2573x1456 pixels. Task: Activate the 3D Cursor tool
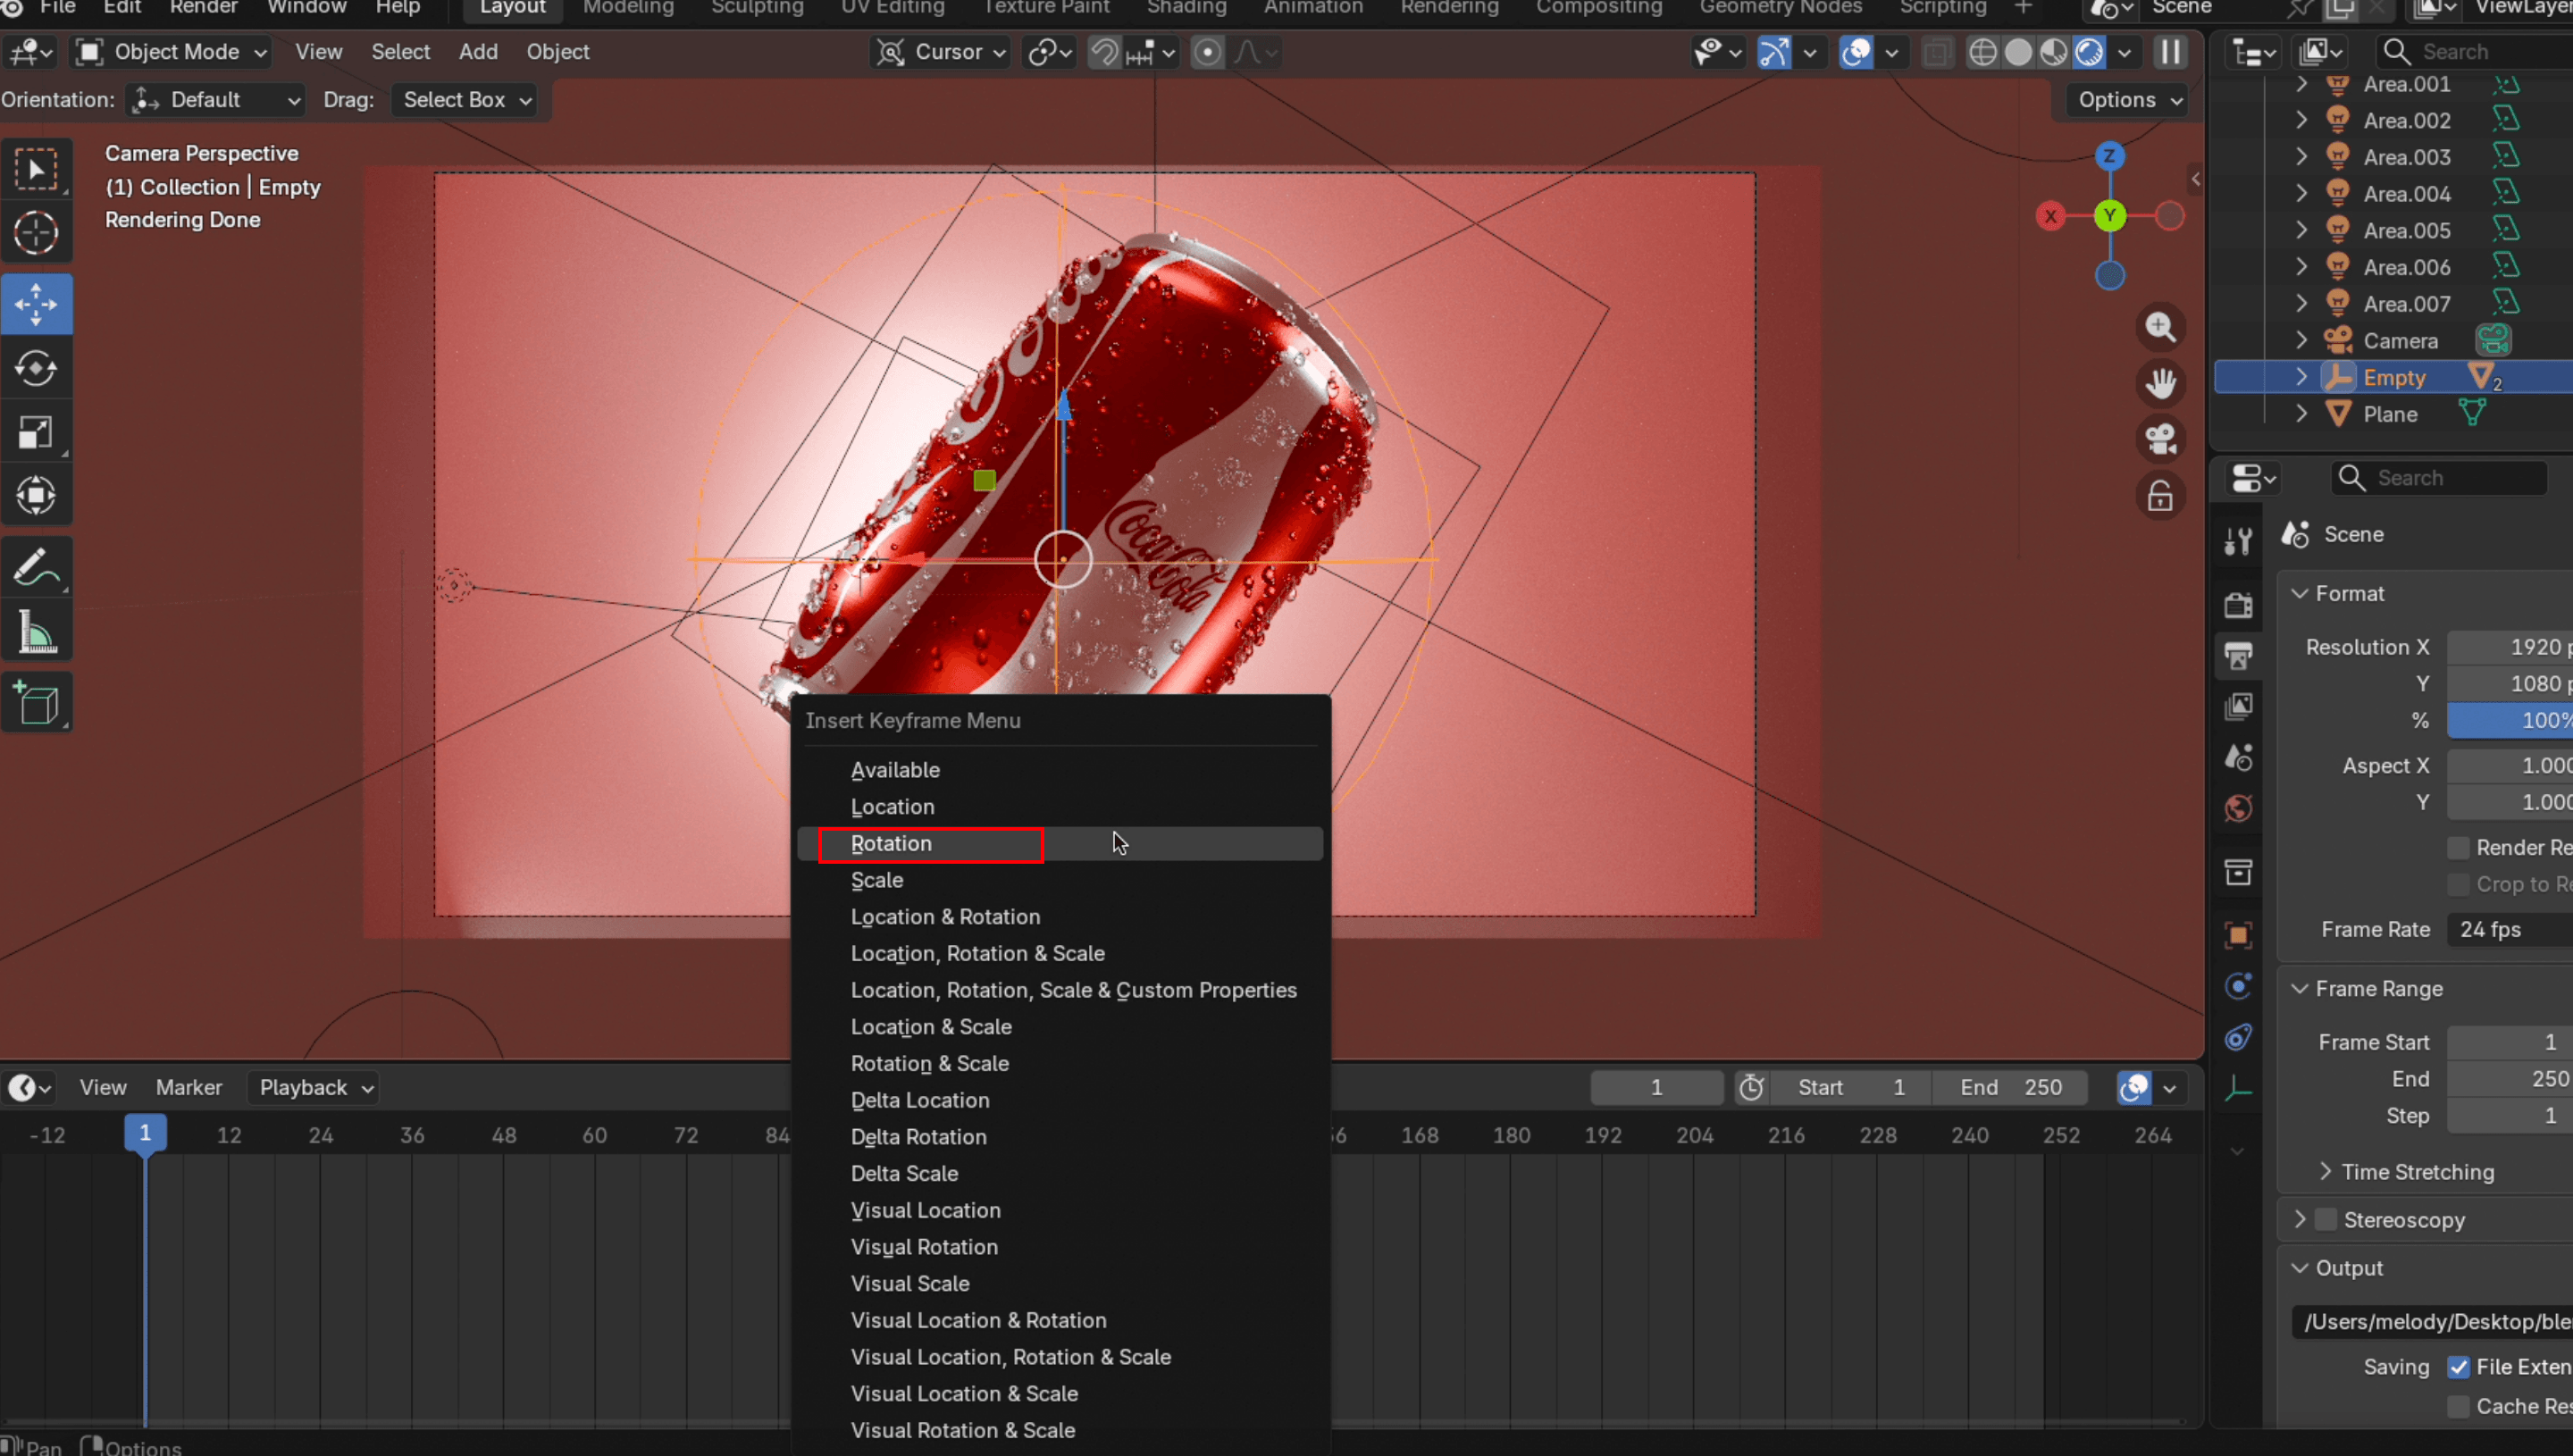[36, 233]
